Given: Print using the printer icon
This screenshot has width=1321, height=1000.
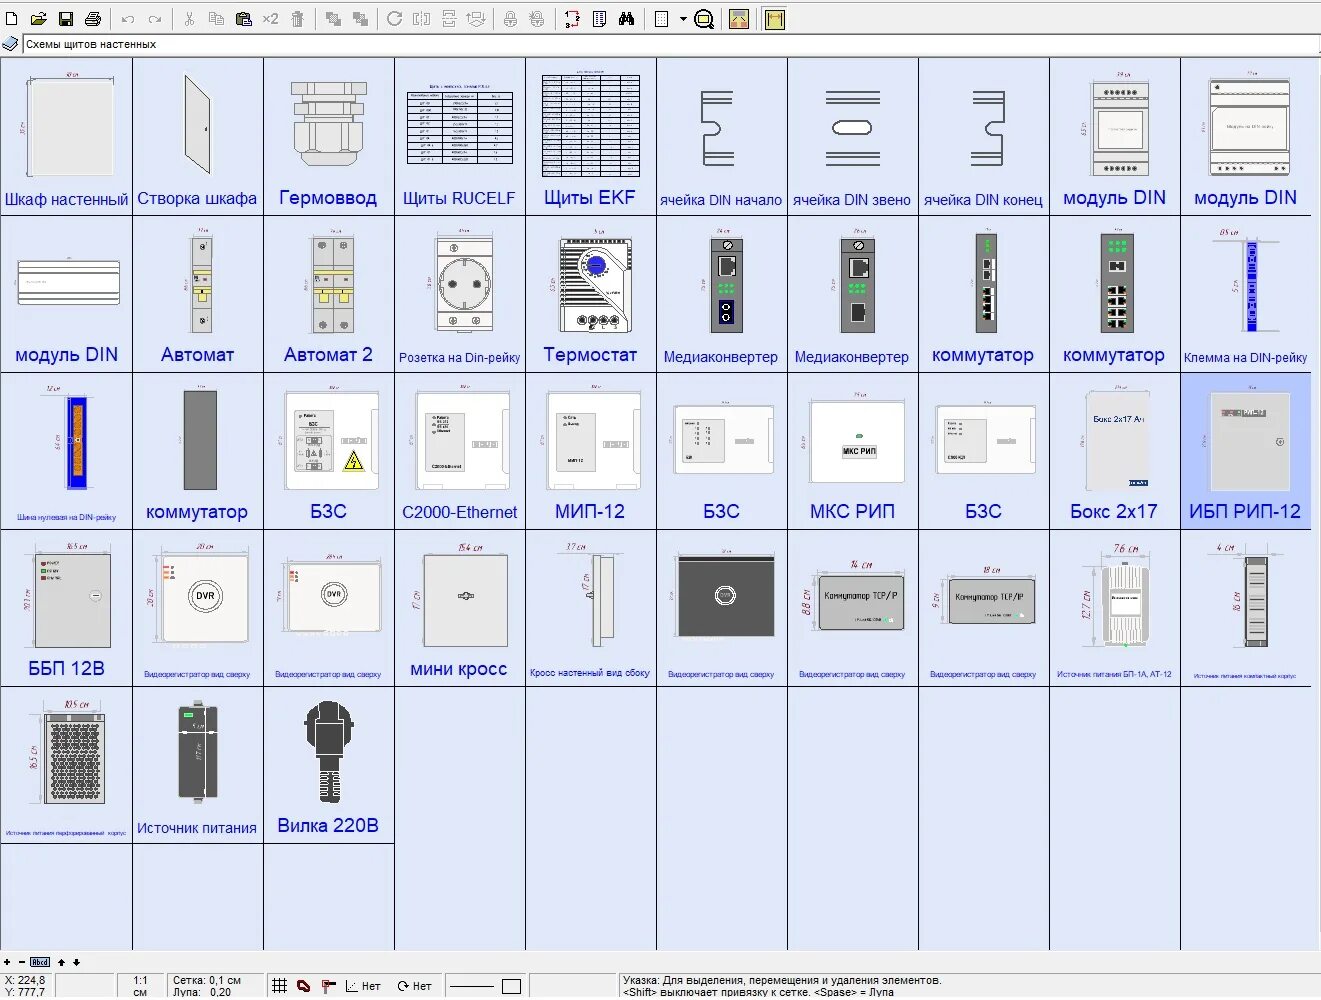Looking at the screenshot, I should coord(93,19).
